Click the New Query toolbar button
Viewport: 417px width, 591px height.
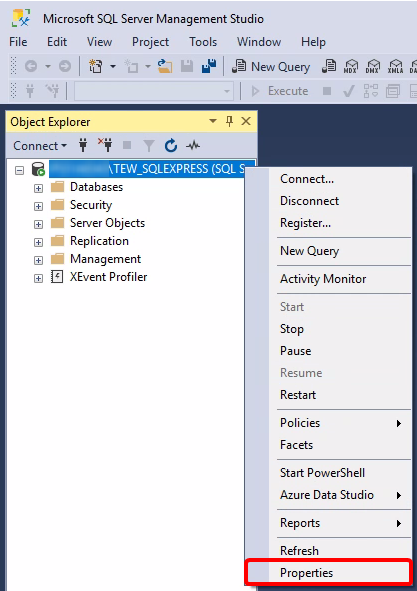tap(271, 67)
